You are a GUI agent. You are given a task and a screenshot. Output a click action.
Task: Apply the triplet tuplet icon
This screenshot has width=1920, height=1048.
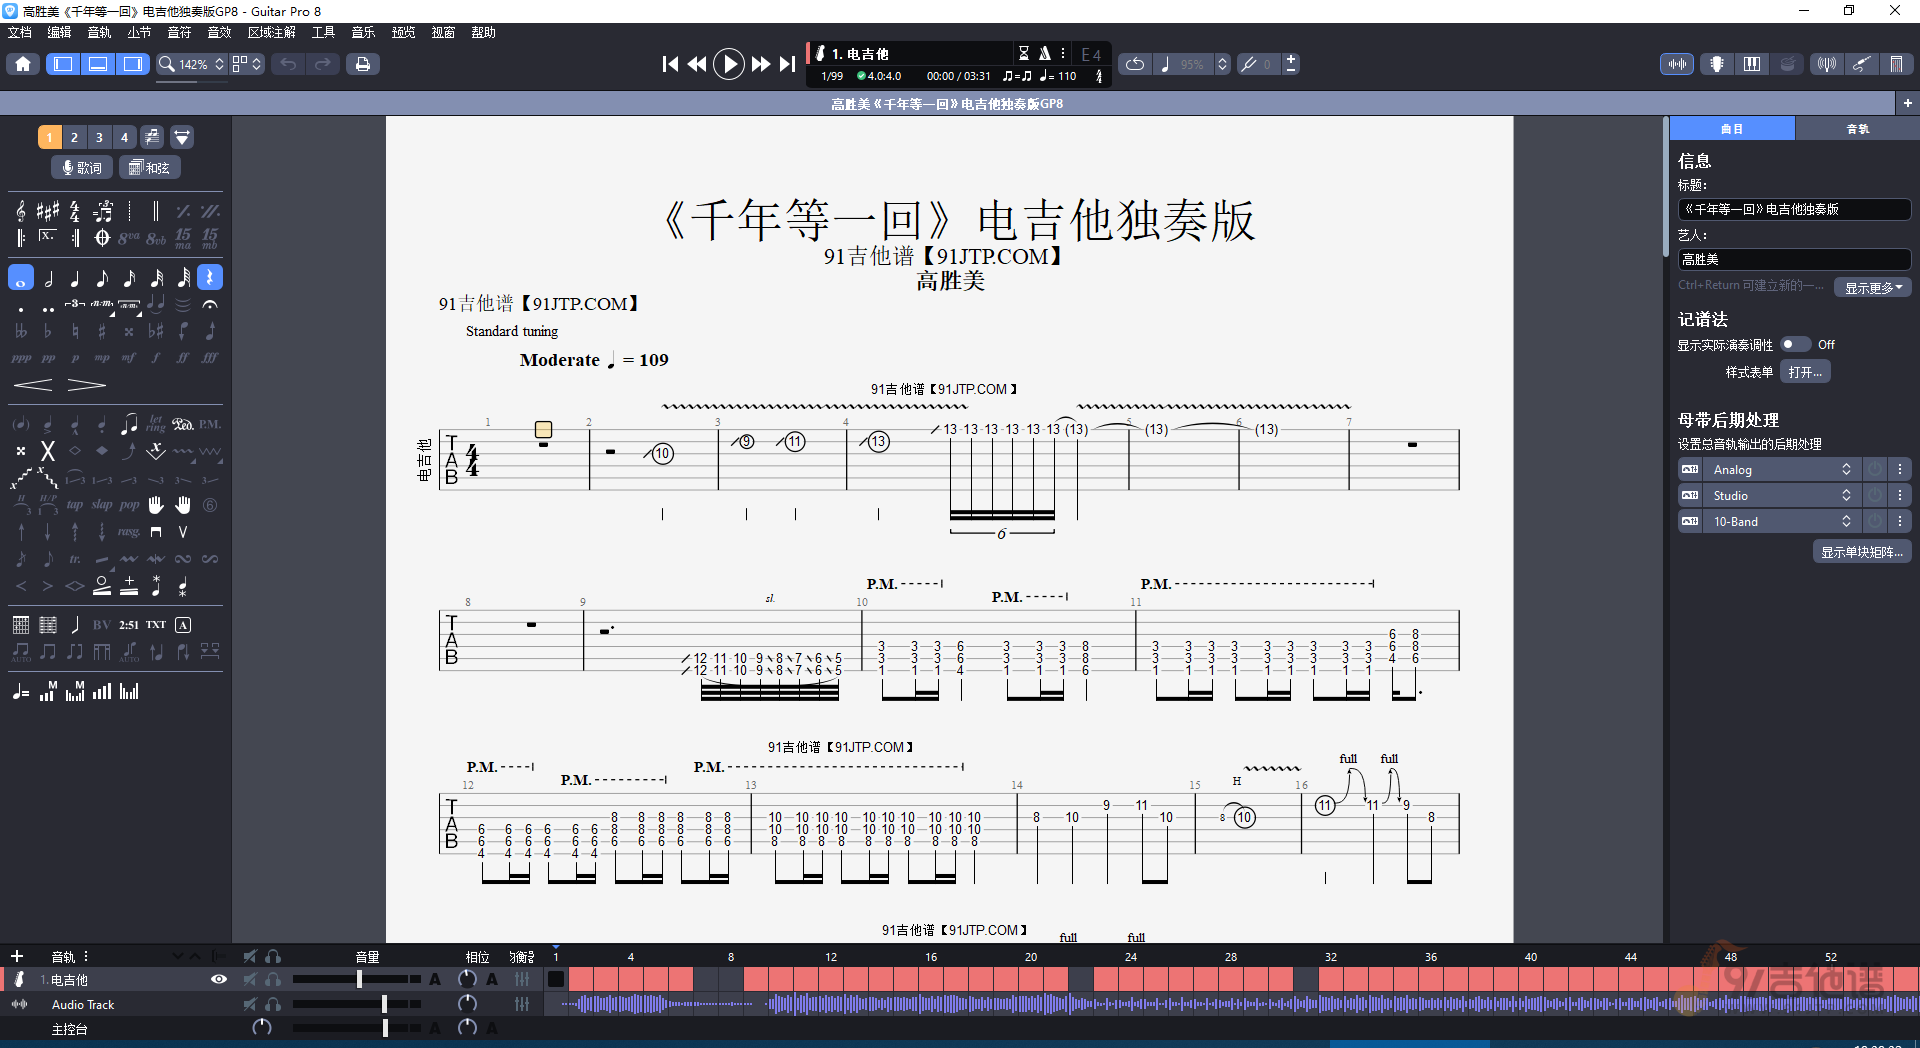point(75,304)
